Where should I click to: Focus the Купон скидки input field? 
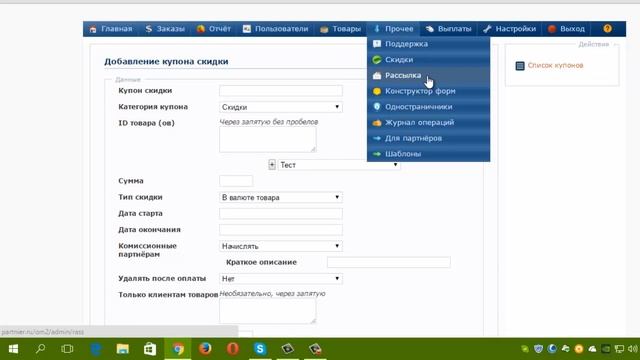281,91
